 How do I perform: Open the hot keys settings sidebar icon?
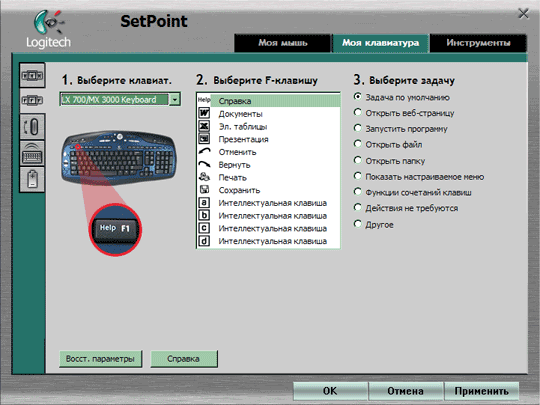(32, 75)
